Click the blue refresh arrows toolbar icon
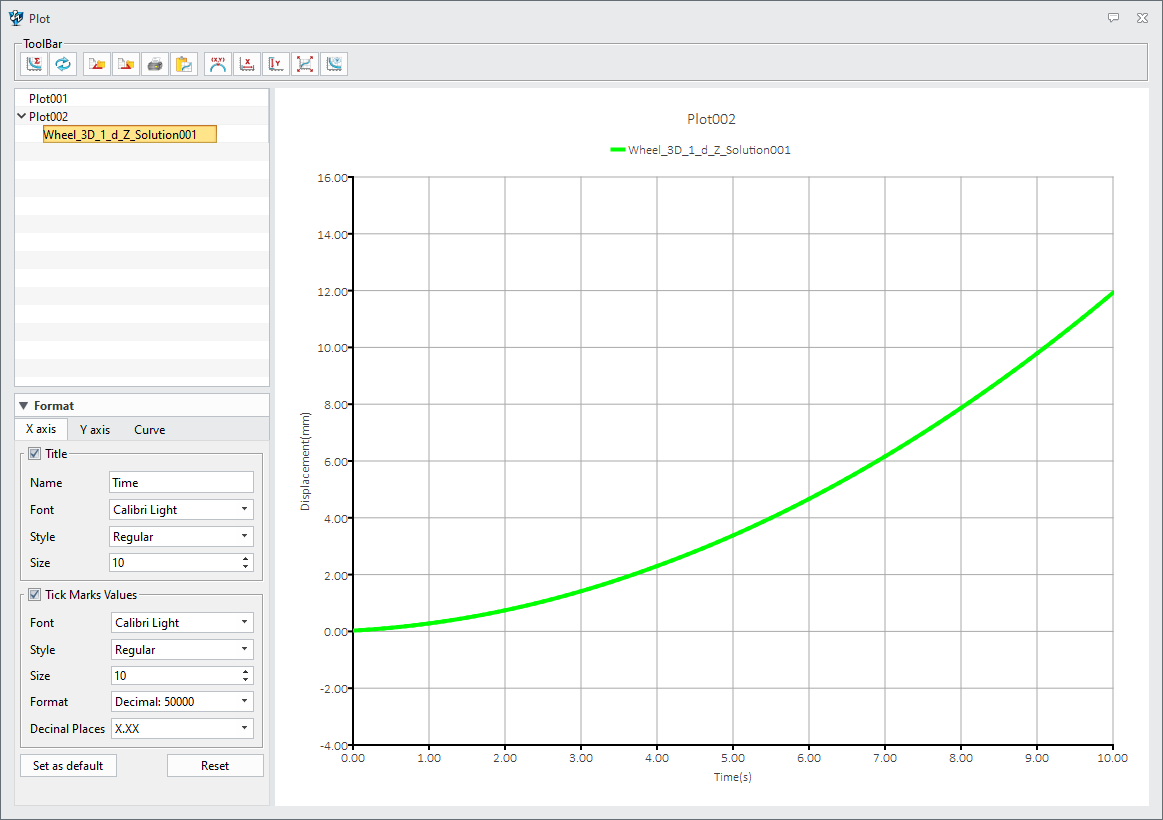 [63, 65]
